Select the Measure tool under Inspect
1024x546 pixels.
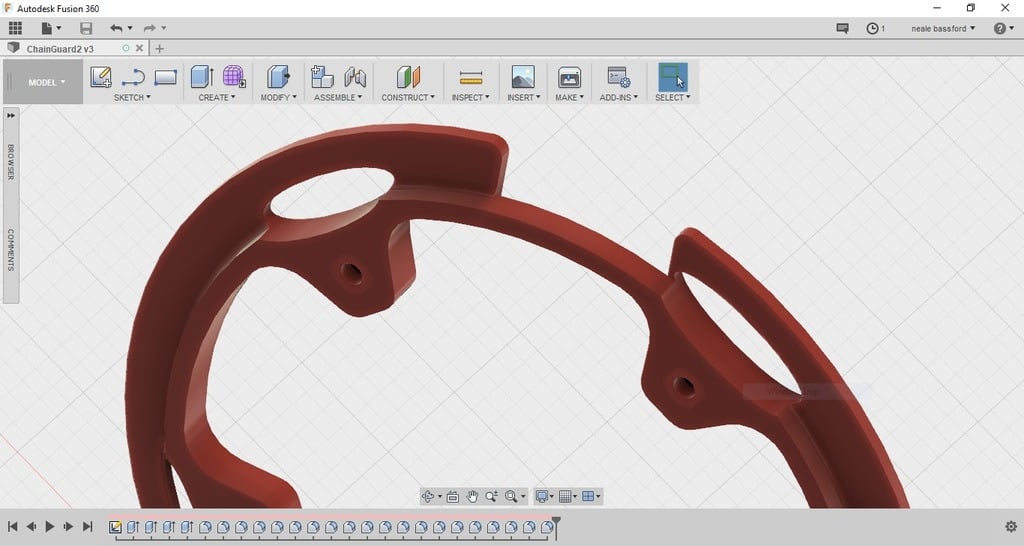point(471,77)
